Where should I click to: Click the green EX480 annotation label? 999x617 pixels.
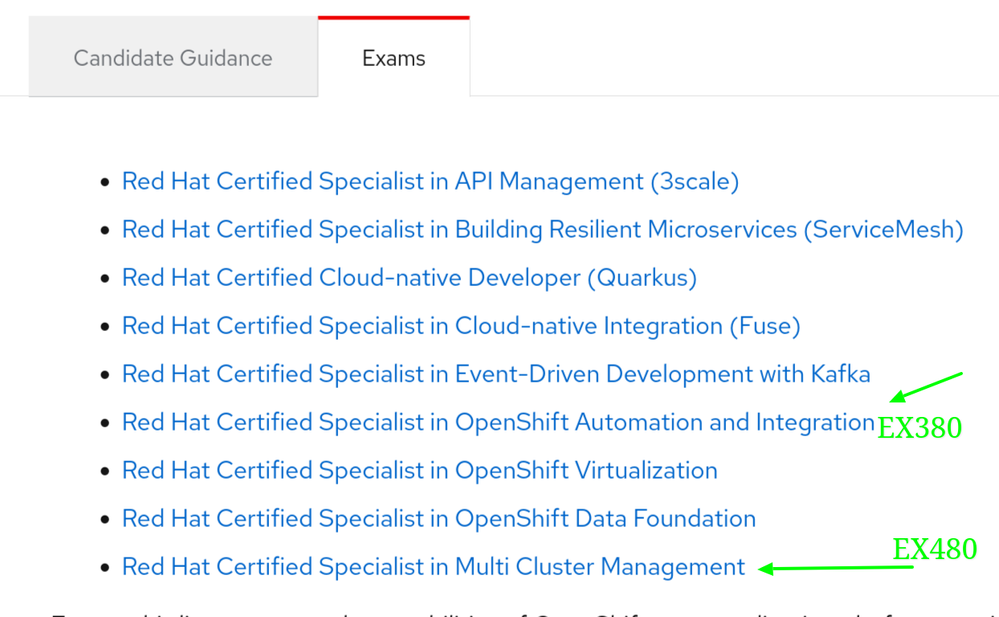pos(934,549)
